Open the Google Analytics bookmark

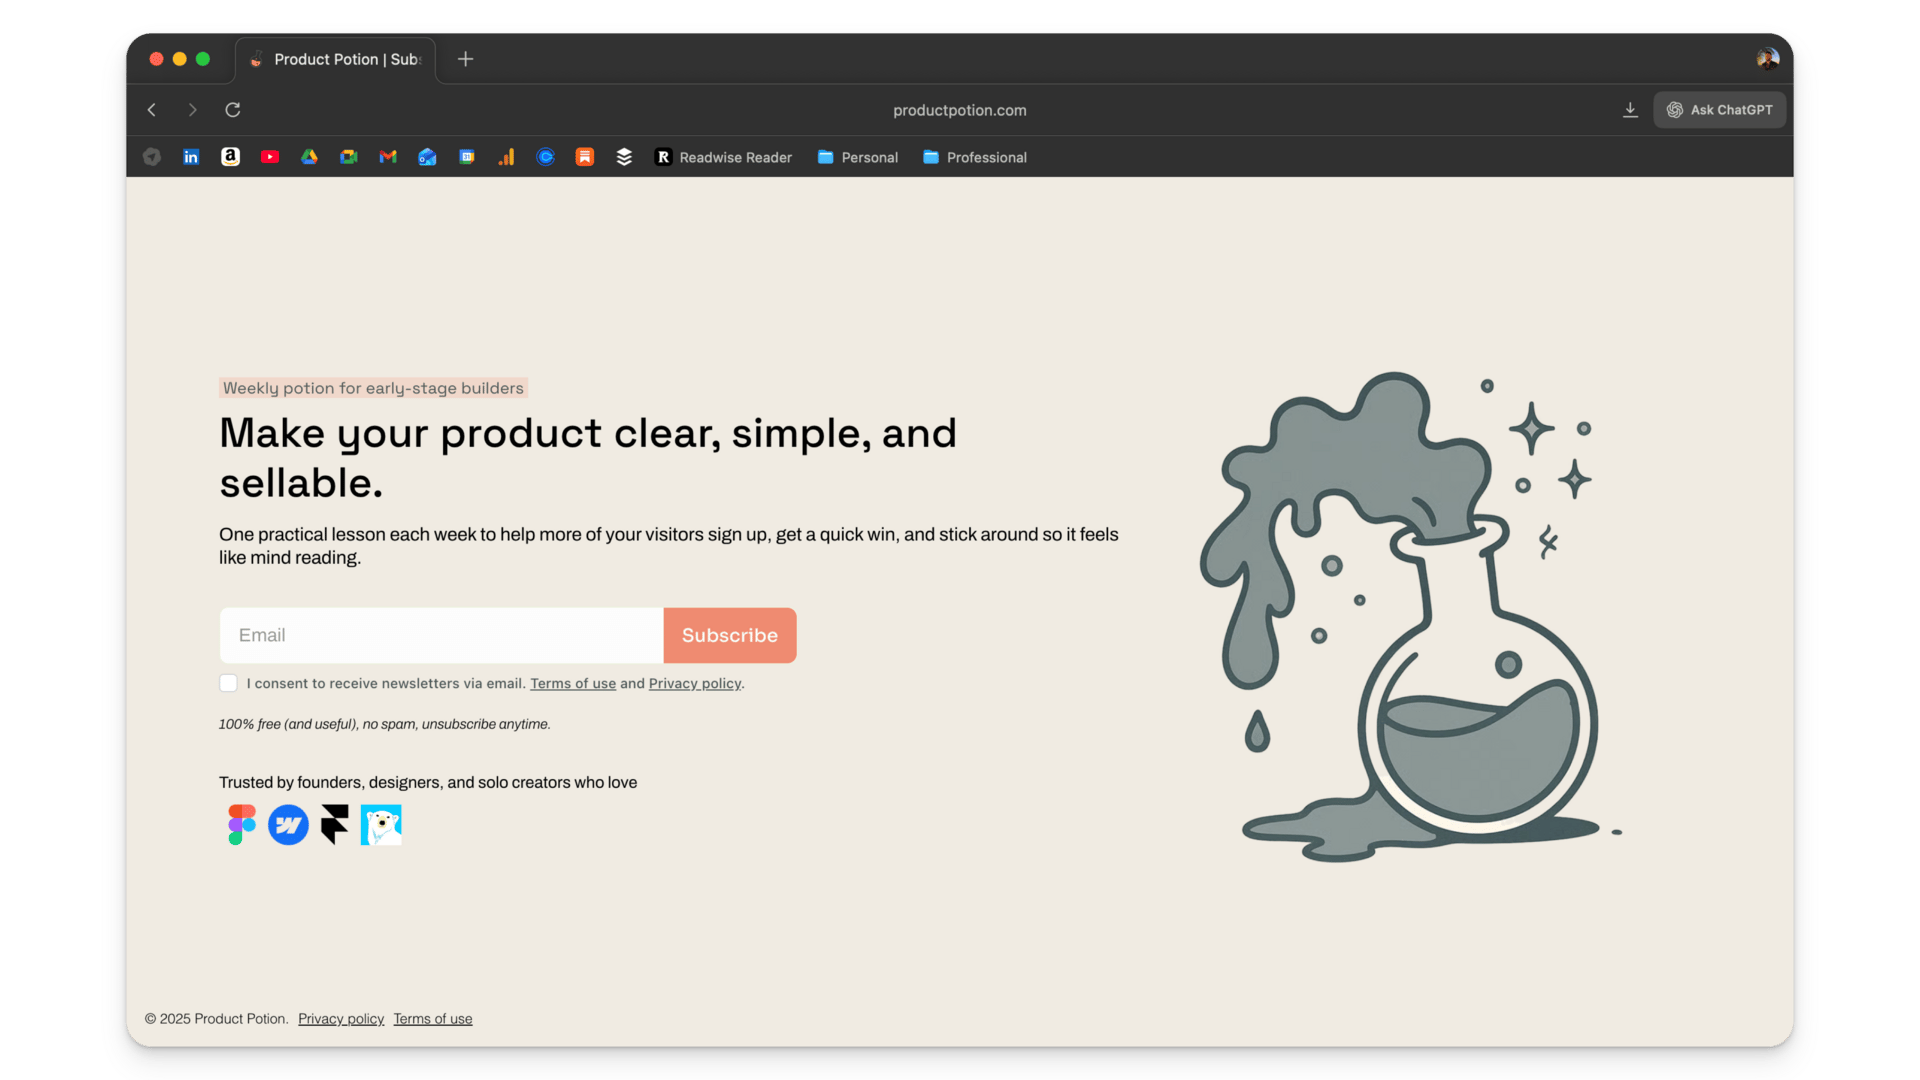click(506, 157)
